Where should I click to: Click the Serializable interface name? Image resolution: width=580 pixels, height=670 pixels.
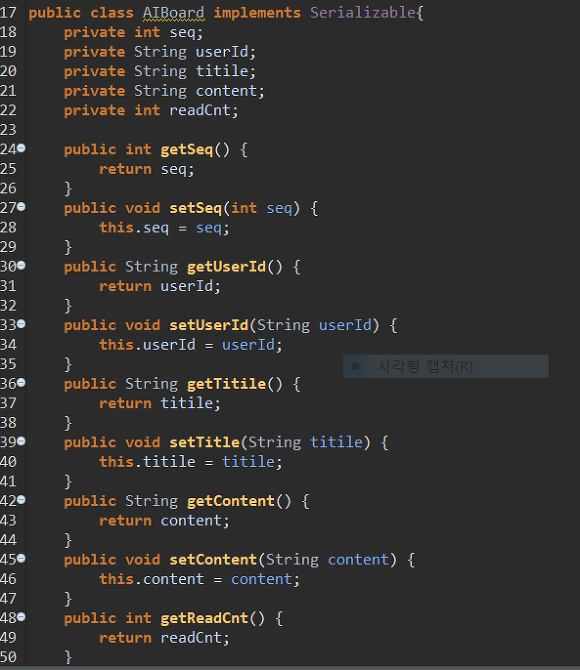[x=363, y=13]
